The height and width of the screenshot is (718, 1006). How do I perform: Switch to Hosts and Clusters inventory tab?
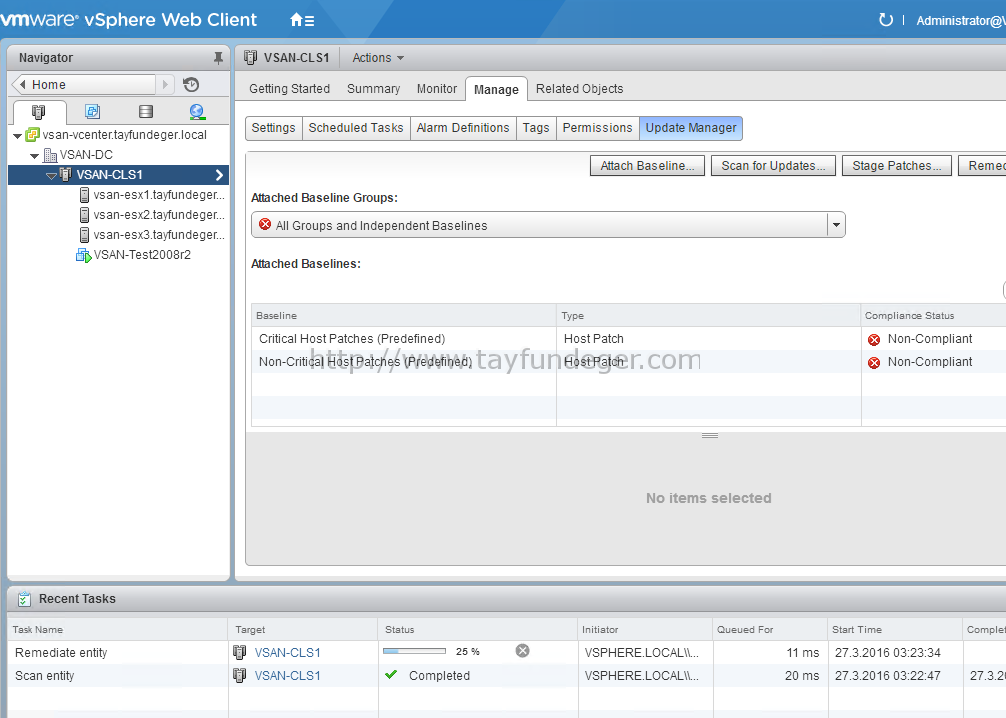[38, 112]
